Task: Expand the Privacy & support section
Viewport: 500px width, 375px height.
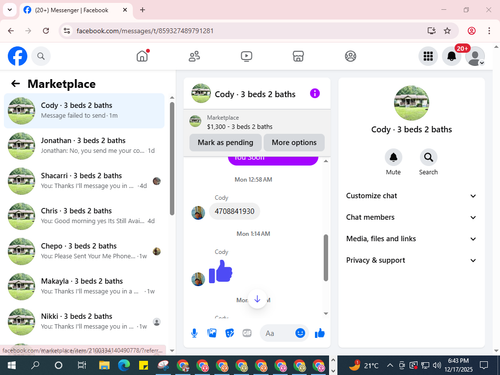Action: point(411,260)
